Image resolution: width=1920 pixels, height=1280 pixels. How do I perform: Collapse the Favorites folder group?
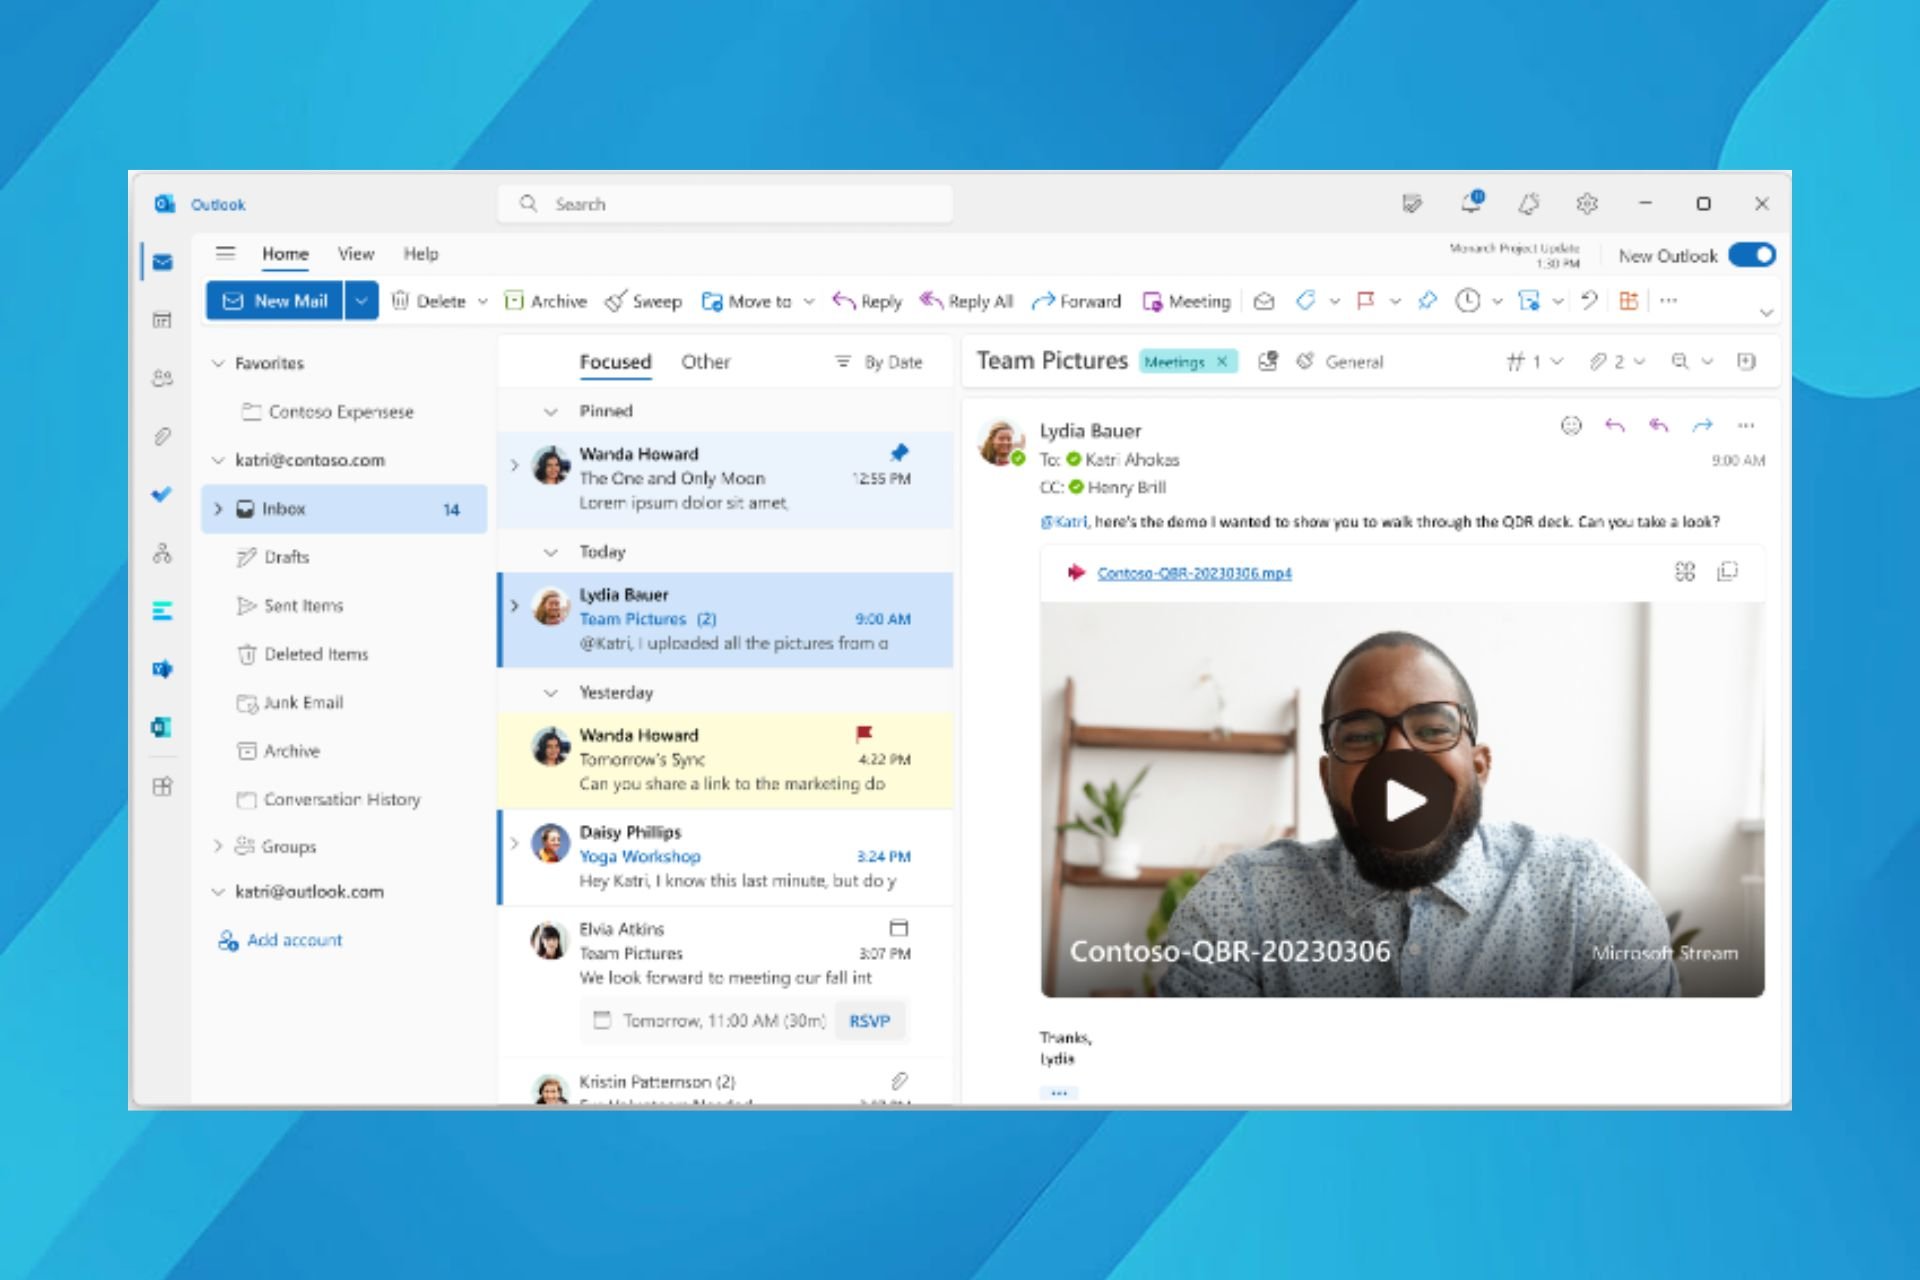(x=217, y=363)
